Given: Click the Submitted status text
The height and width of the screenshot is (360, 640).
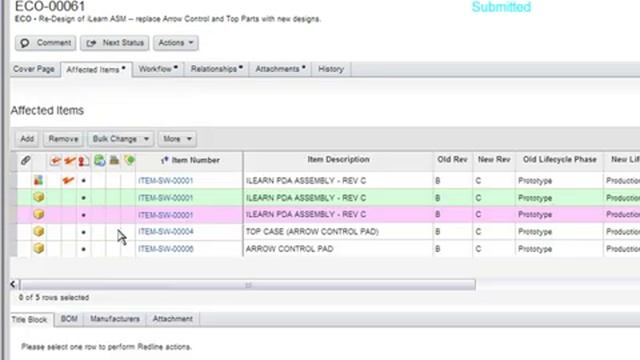Looking at the screenshot, I should (x=501, y=7).
